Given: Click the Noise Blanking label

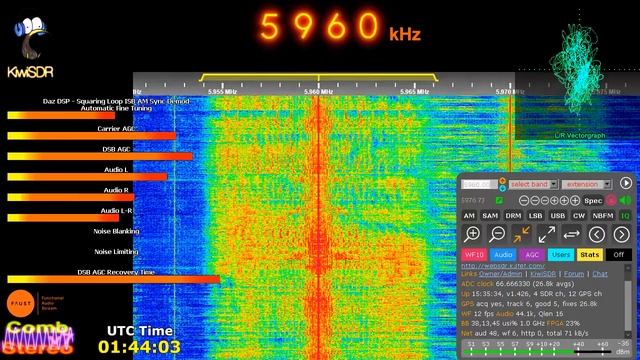Looking at the screenshot, I should [x=116, y=231].
